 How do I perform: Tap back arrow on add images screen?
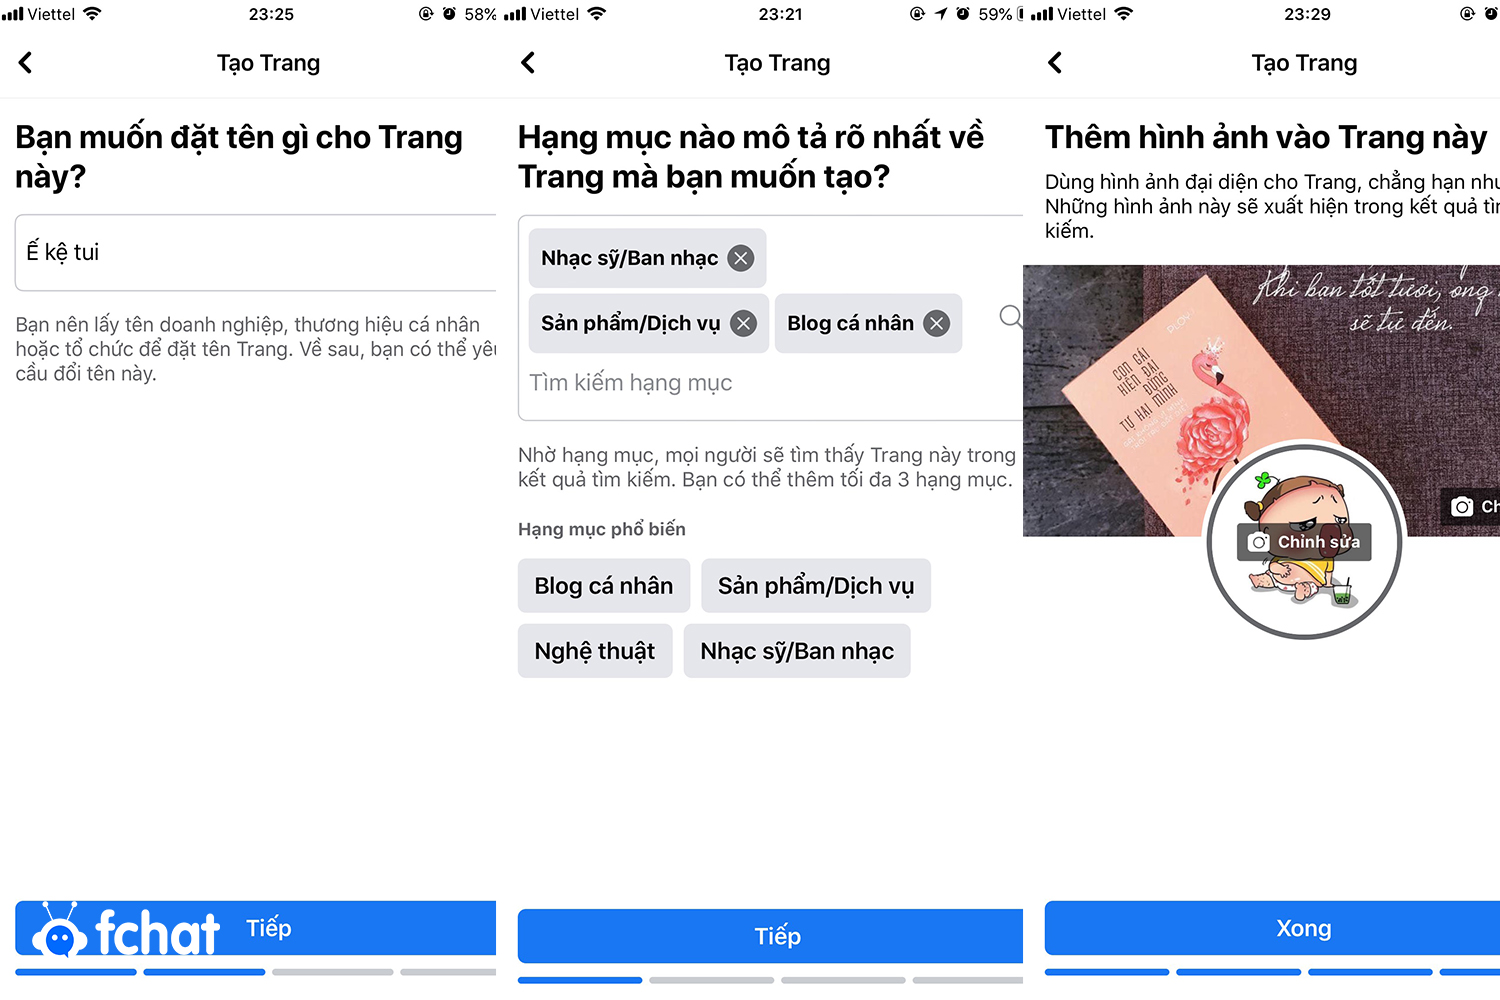pos(1055,63)
